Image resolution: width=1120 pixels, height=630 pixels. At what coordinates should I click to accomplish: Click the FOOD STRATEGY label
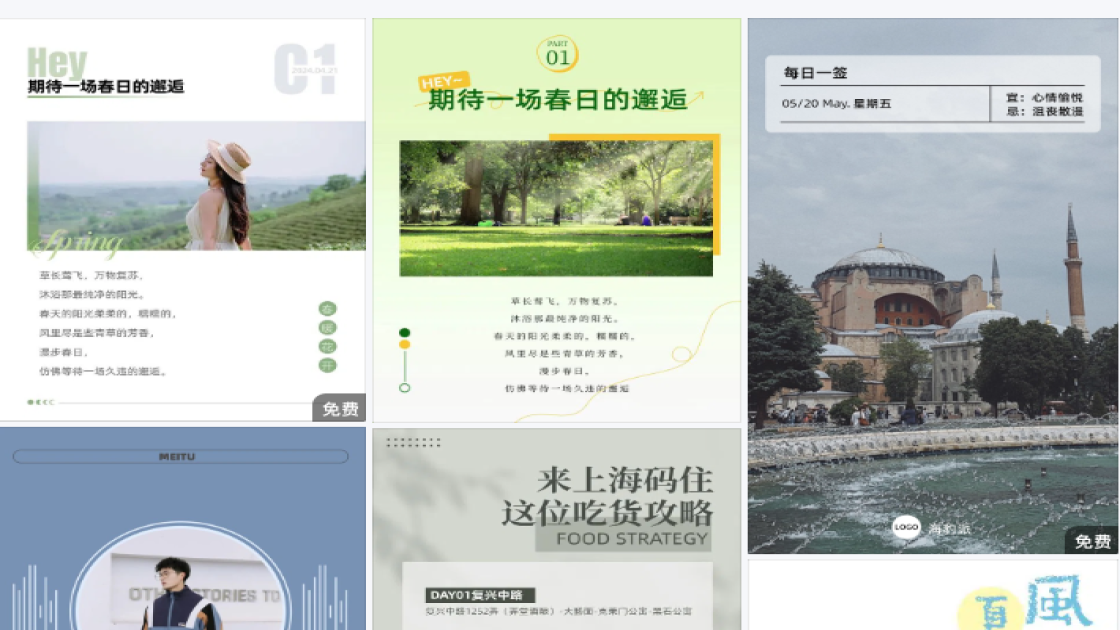click(x=632, y=539)
